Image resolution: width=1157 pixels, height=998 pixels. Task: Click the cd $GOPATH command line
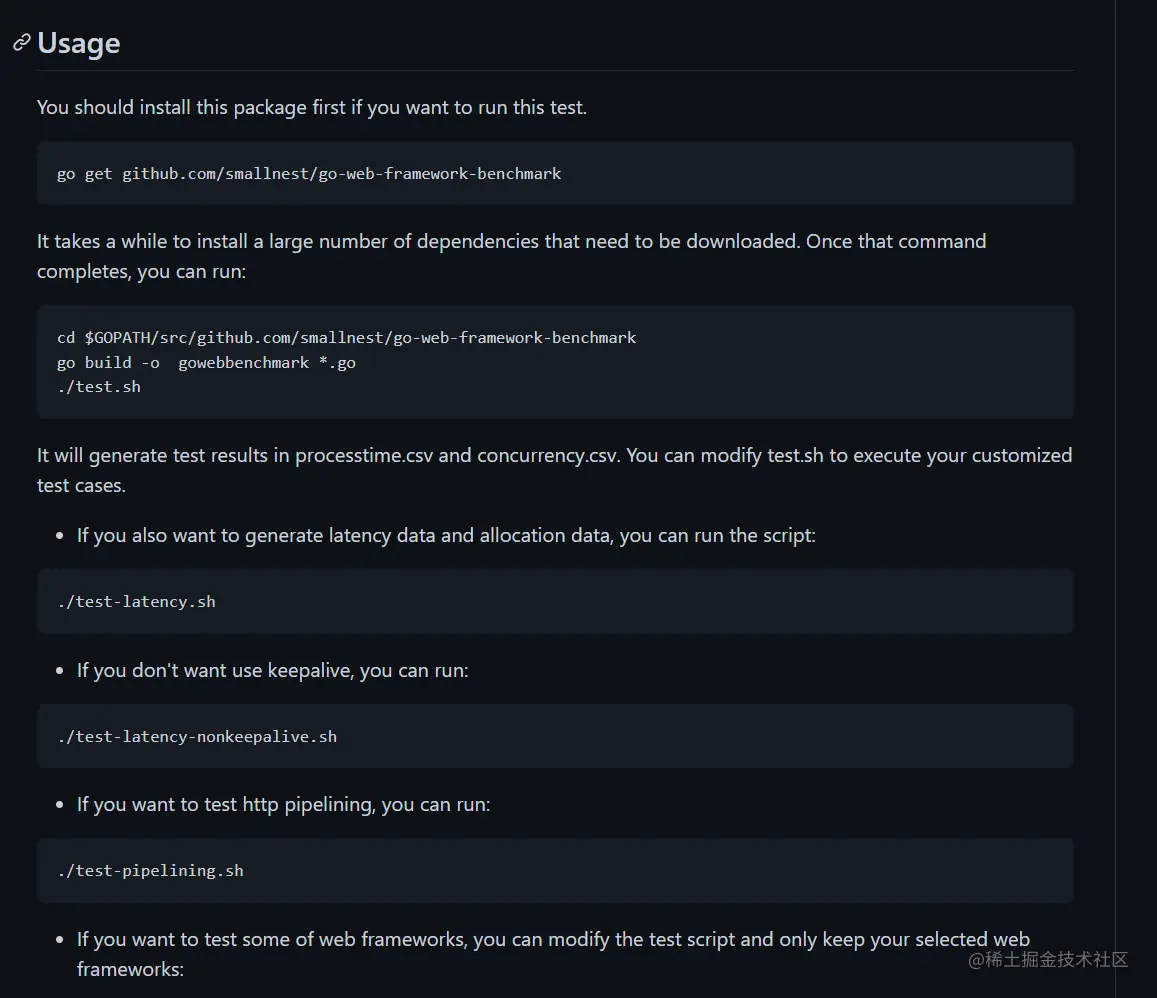tap(346, 338)
